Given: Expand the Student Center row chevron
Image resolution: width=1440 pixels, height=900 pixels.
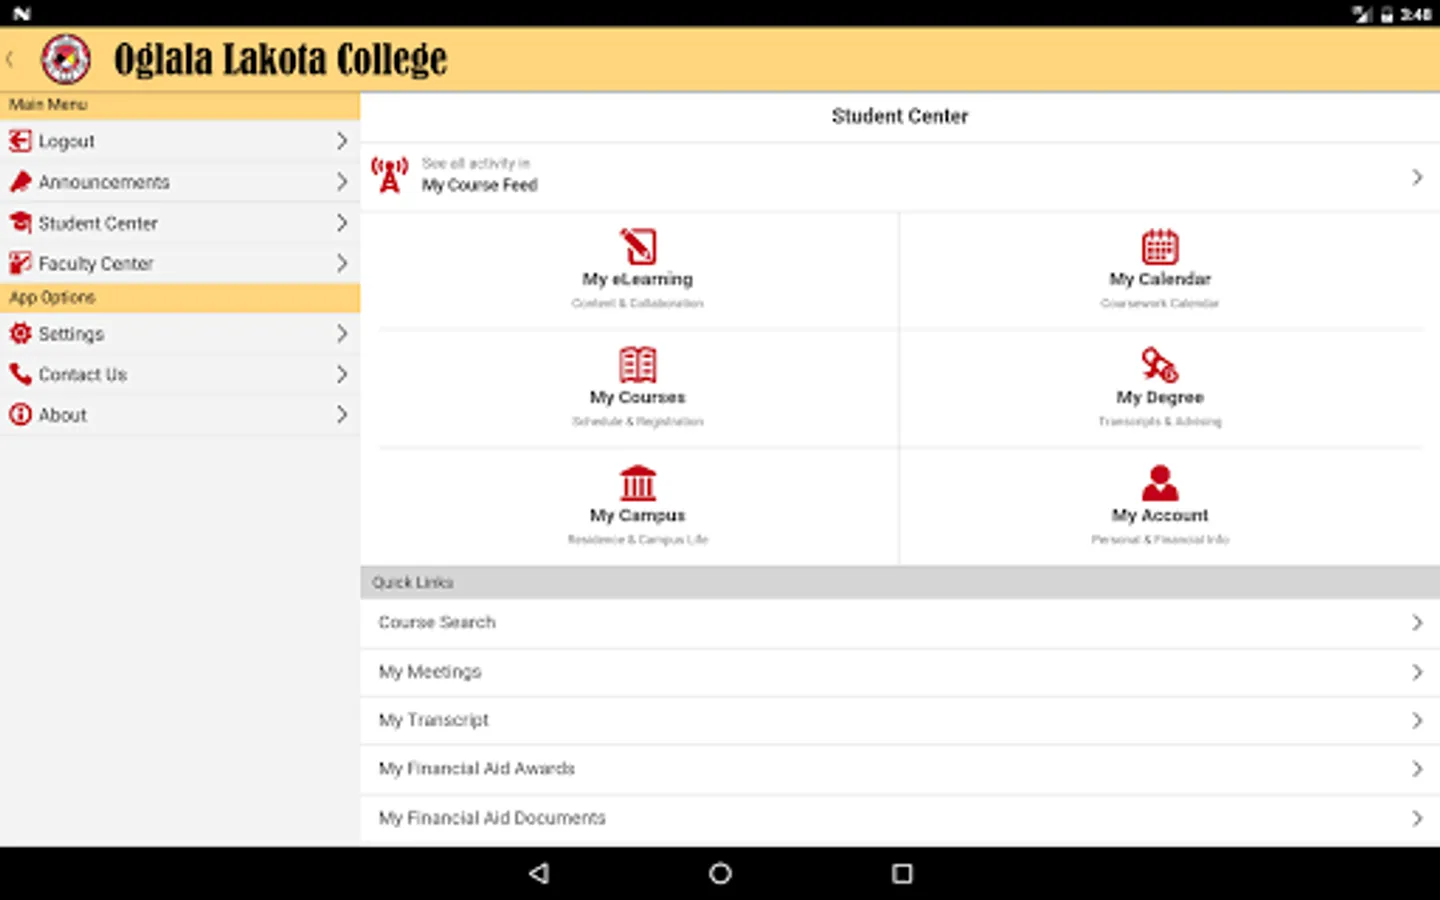Looking at the screenshot, I should 342,222.
